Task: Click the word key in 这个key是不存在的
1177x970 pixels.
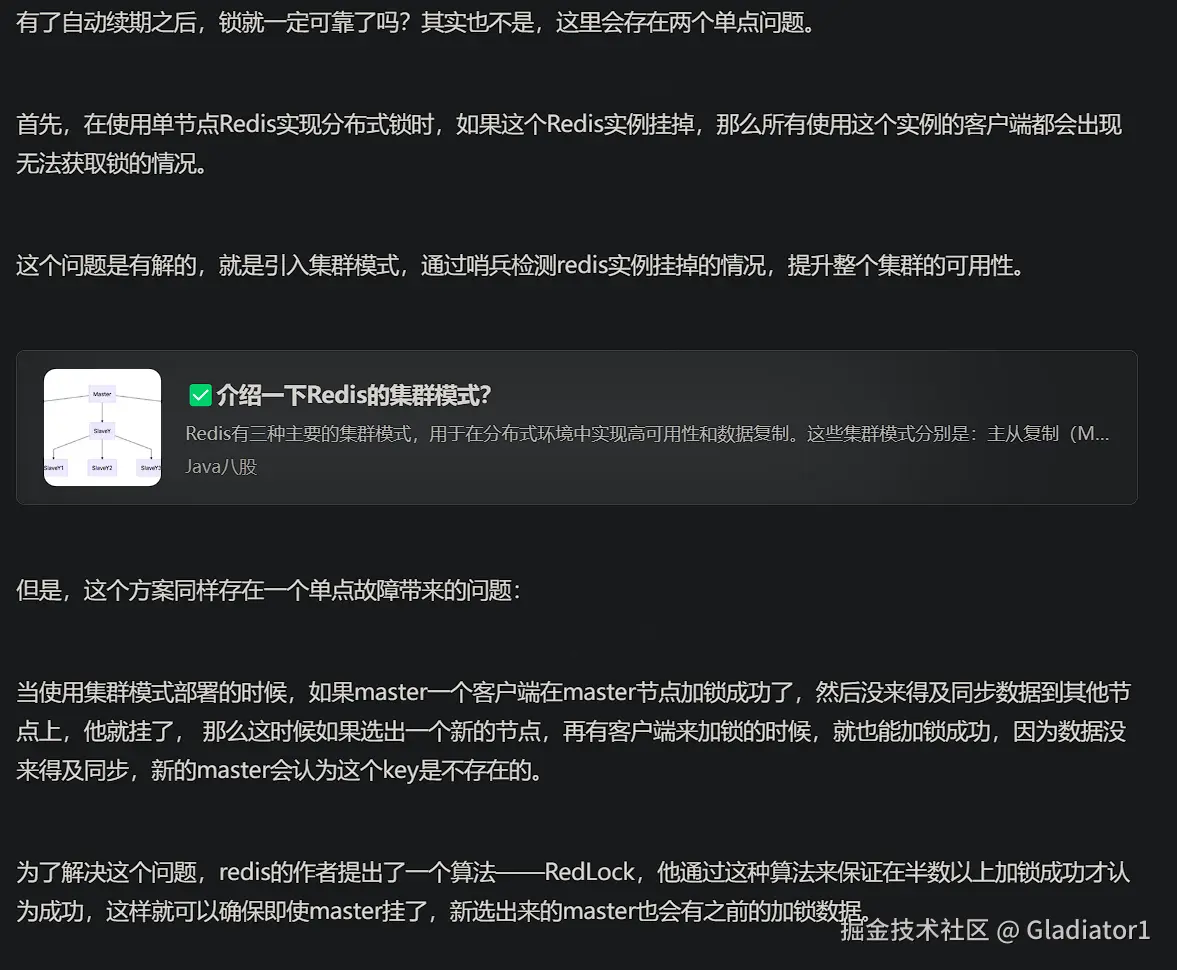Action: [400, 770]
